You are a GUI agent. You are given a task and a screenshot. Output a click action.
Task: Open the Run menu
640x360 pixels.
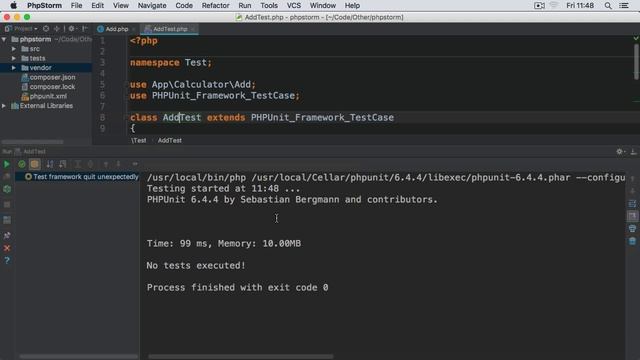[245, 6]
